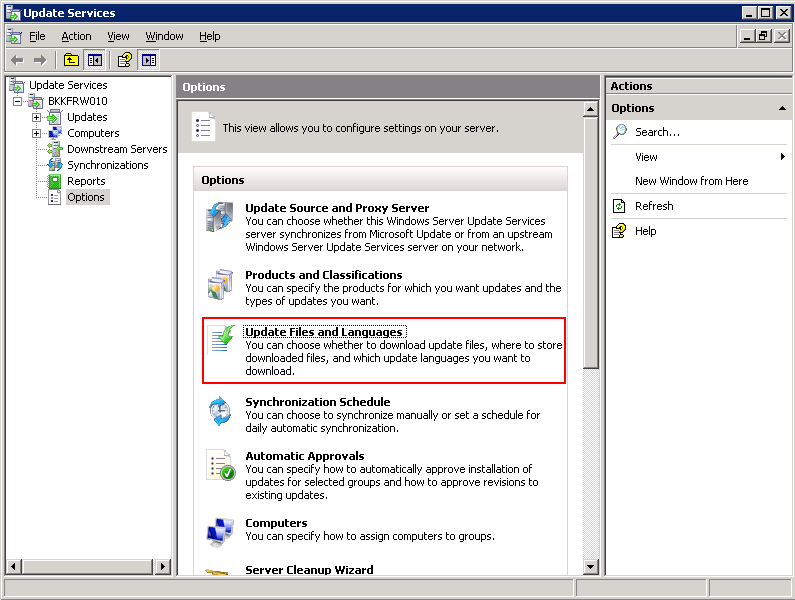
Task: Select Reports in the console tree
Action: (86, 181)
